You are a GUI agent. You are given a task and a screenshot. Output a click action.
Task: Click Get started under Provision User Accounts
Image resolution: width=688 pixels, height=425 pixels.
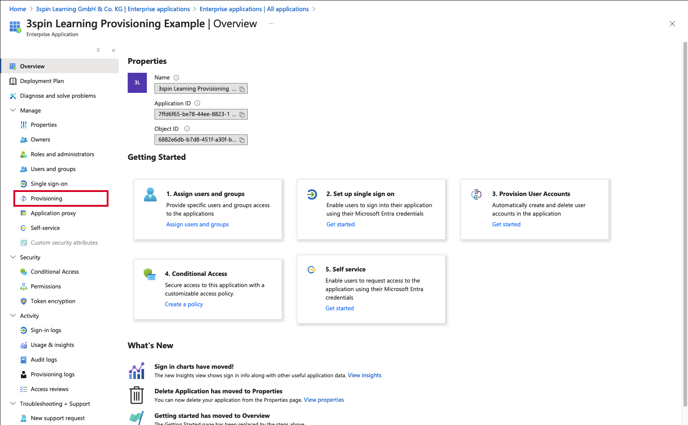click(x=506, y=224)
